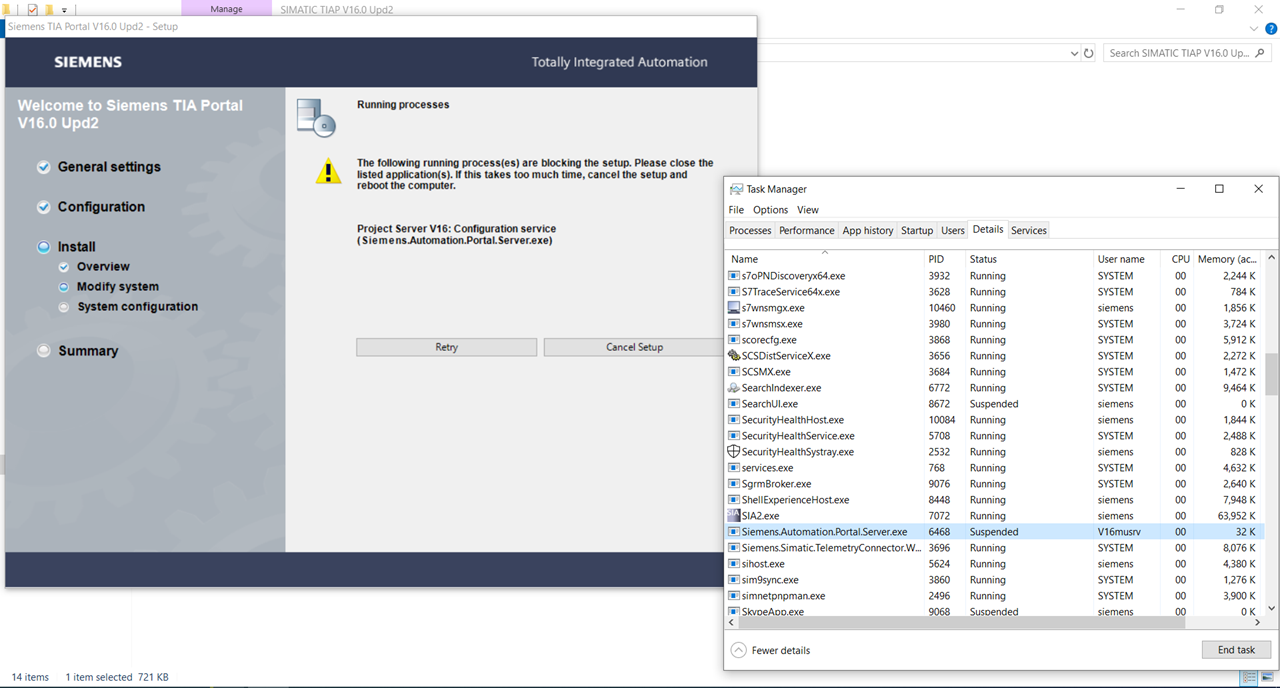Switch to the Processes tab
The image size is (1280, 688).
click(x=750, y=230)
